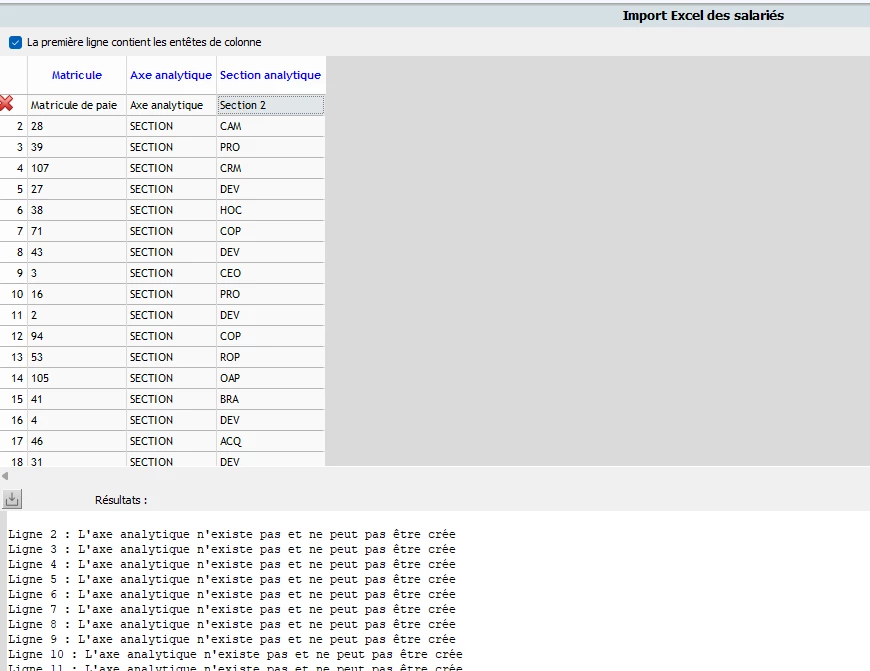Select matricule 38 cell
This screenshot has width=870, height=671.
click(x=77, y=210)
